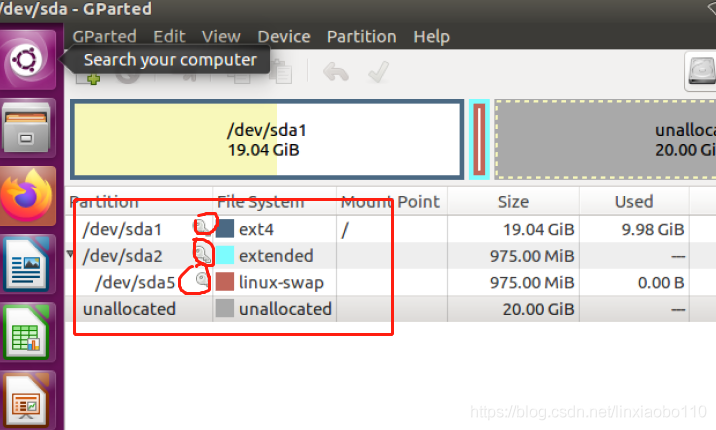Sort by the Size column header
The height and width of the screenshot is (430, 716).
513,201
